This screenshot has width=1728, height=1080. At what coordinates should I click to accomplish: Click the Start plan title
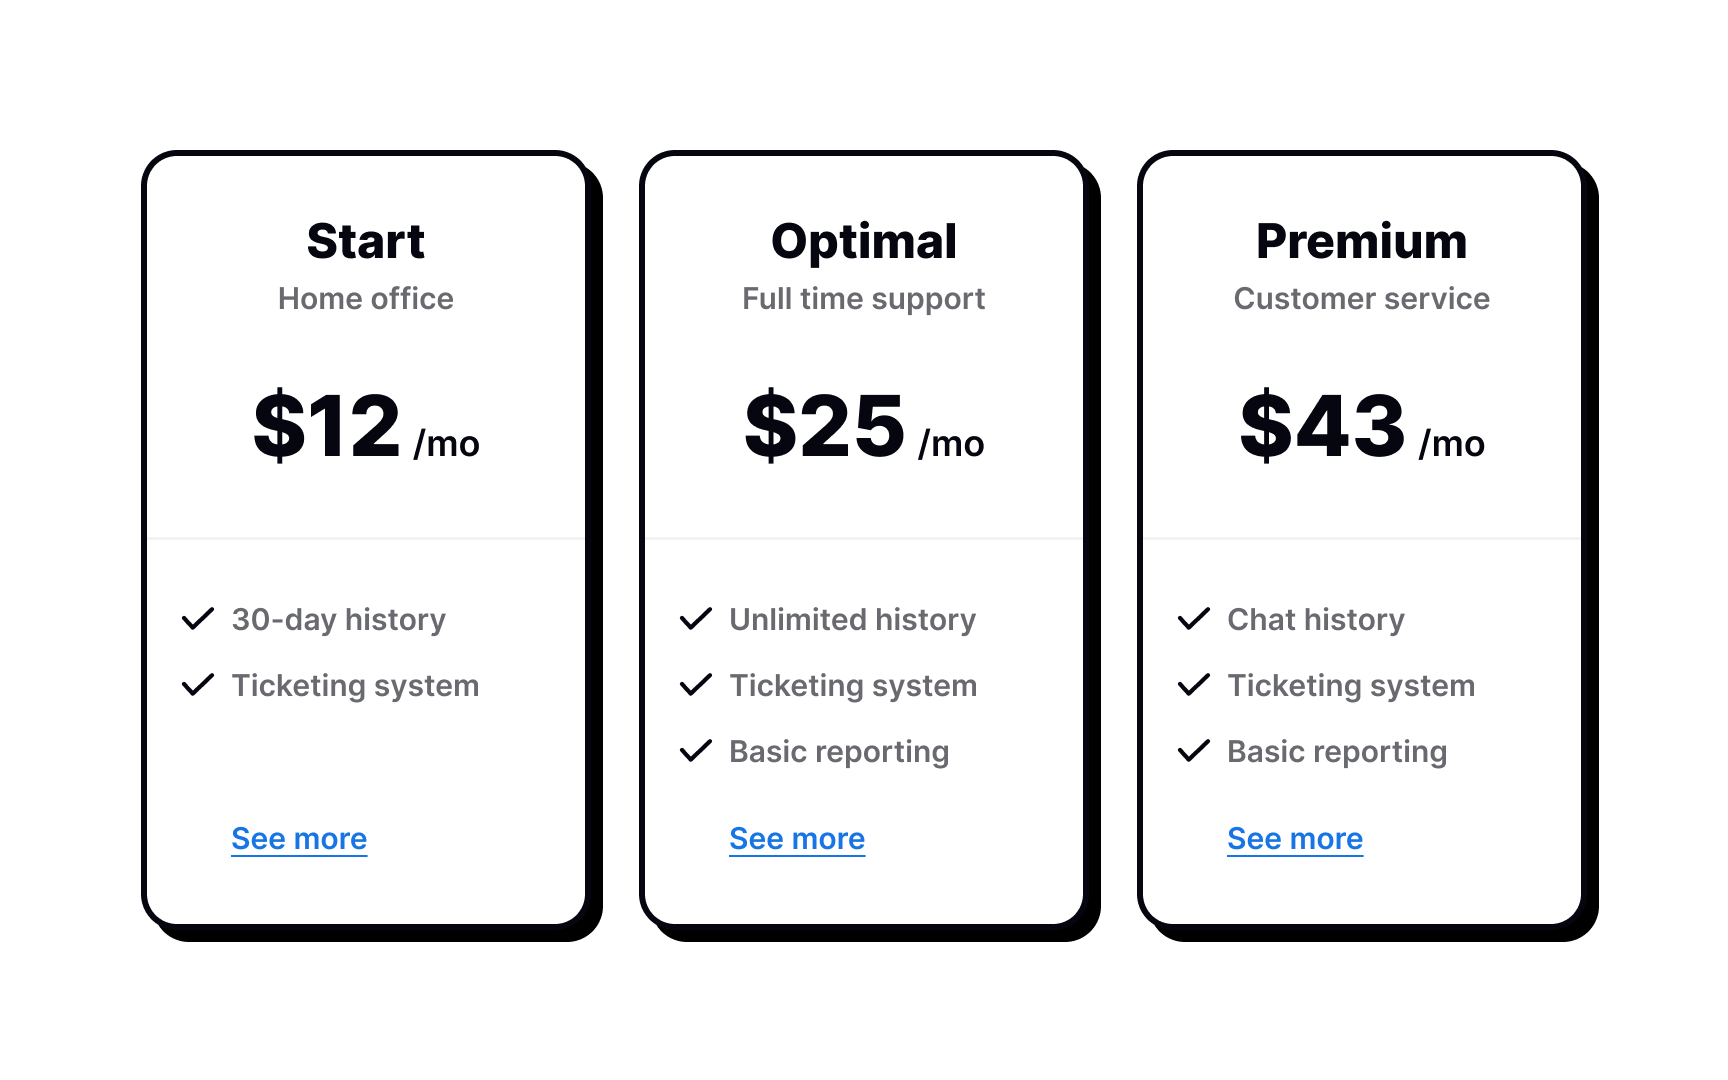366,240
